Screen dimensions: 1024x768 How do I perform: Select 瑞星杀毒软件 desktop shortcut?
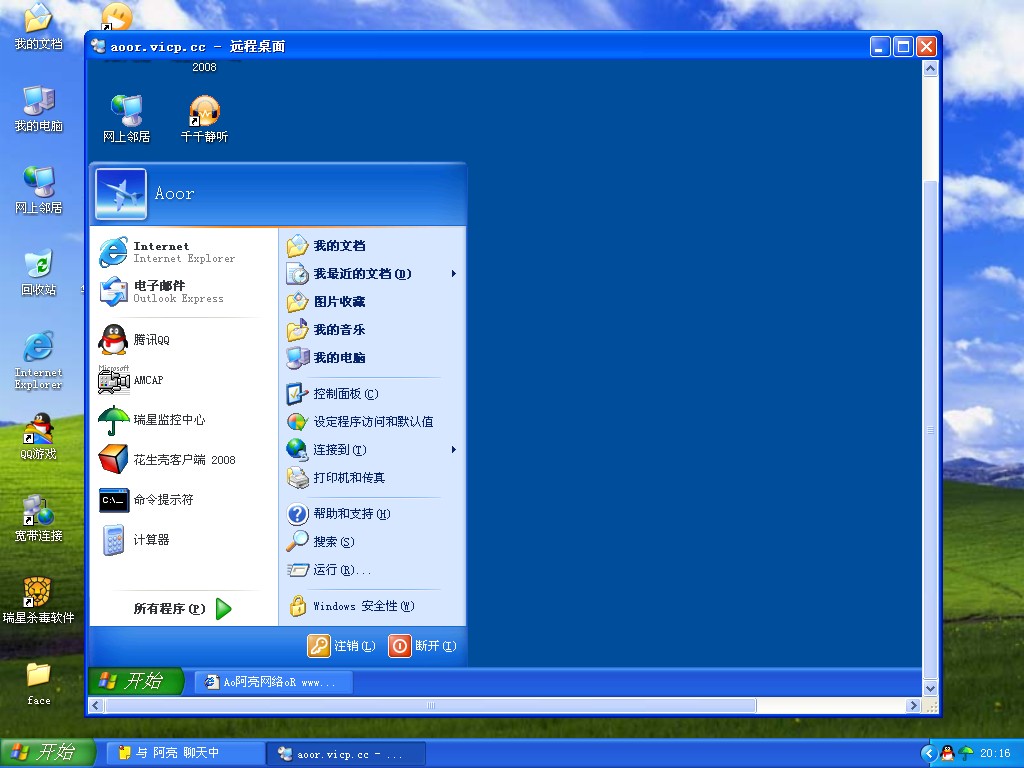coord(39,601)
